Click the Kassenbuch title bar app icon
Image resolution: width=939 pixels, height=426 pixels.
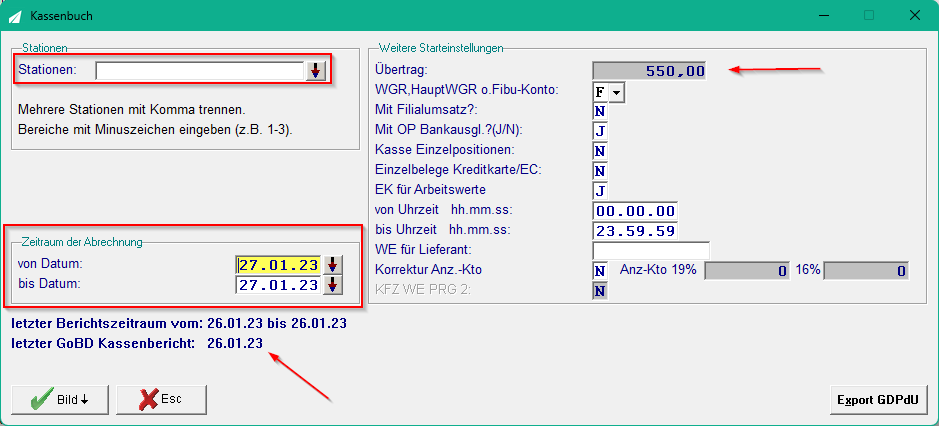[16, 16]
